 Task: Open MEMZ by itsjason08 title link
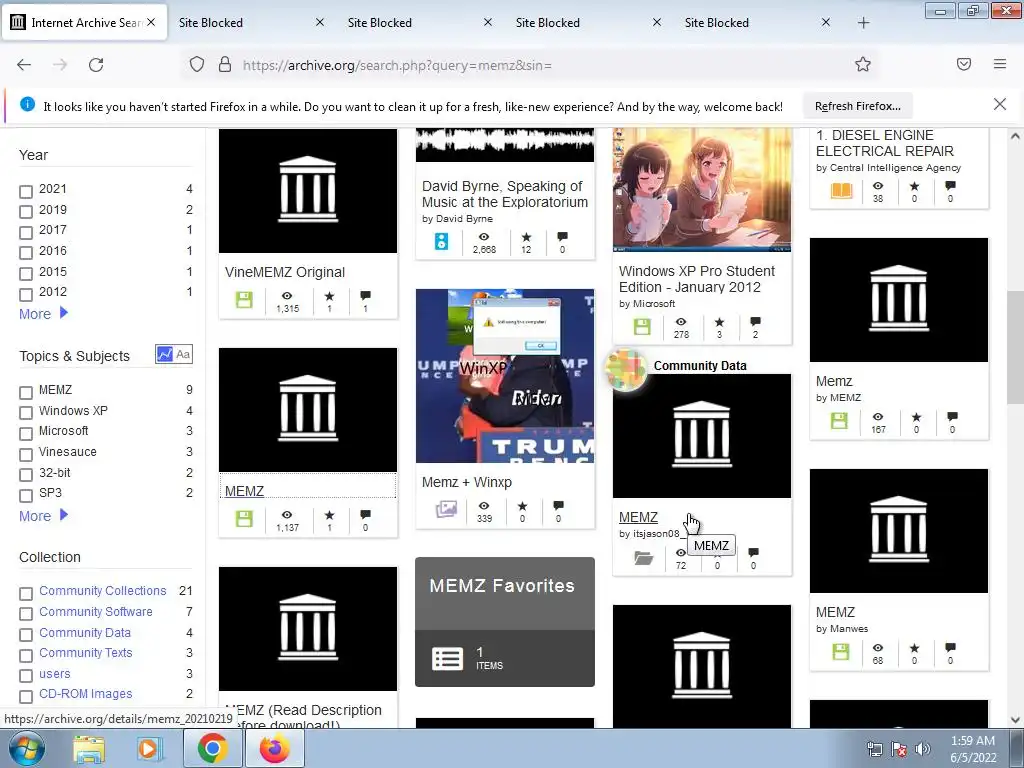click(x=638, y=517)
